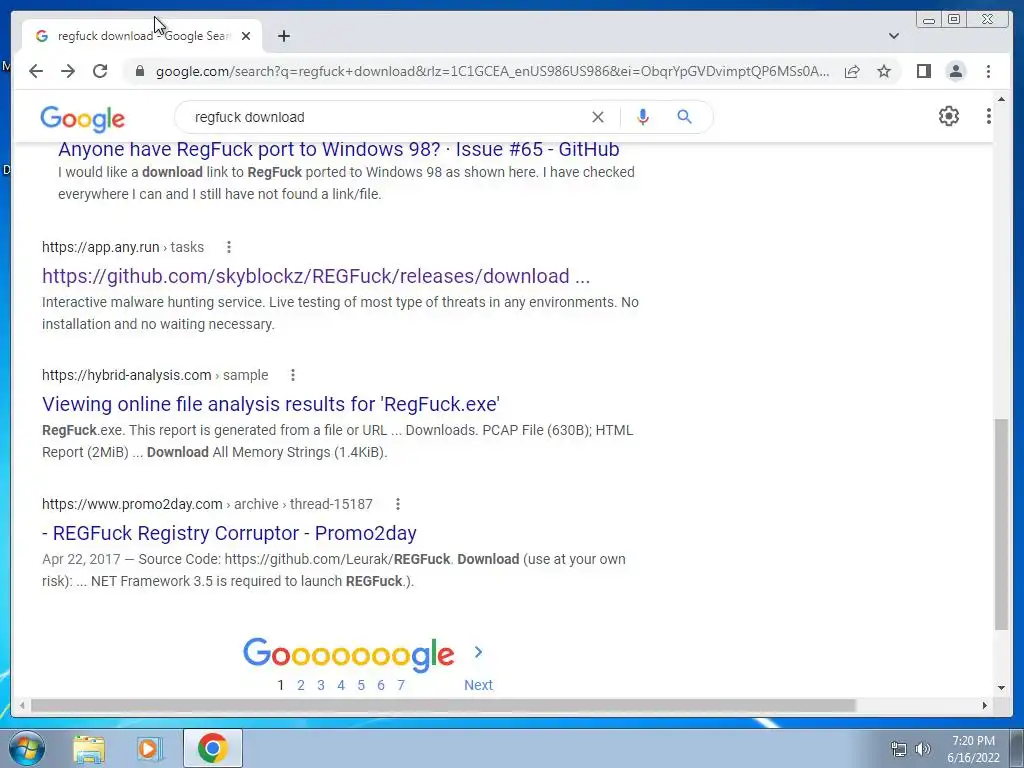
Task: View site info via lock icon
Action: pos(140,71)
